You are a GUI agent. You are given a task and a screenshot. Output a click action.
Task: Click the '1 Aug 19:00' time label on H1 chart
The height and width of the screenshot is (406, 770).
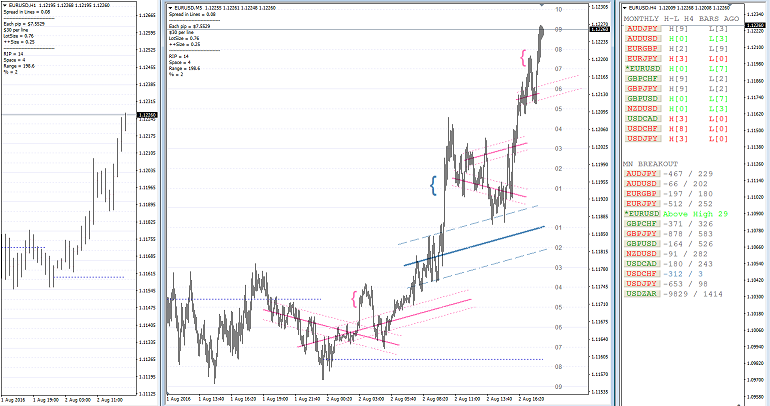[x=46, y=400]
